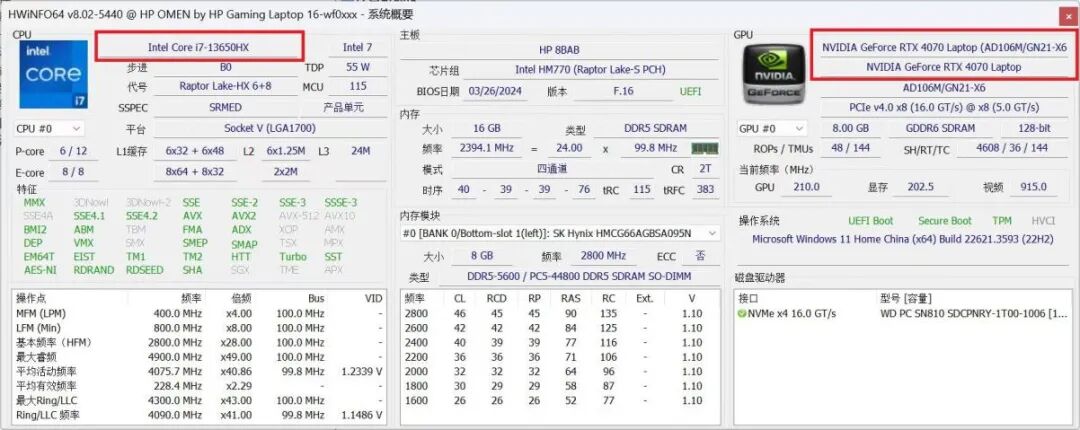The image size is (1080, 430).
Task: Click the DDR5 SDRAM memory type field
Action: point(656,128)
